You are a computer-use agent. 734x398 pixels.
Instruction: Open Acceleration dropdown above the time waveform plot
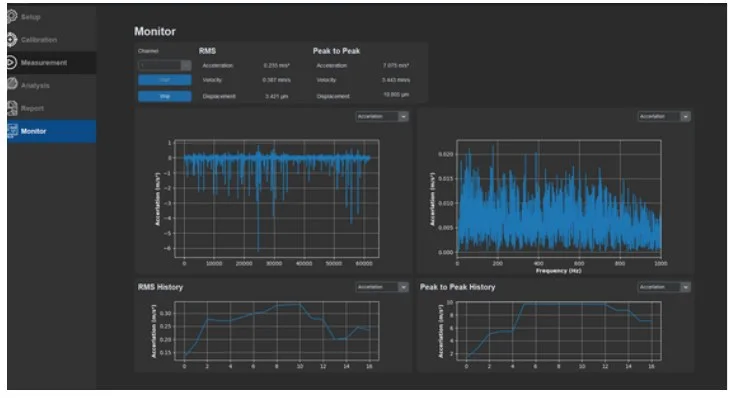point(382,116)
